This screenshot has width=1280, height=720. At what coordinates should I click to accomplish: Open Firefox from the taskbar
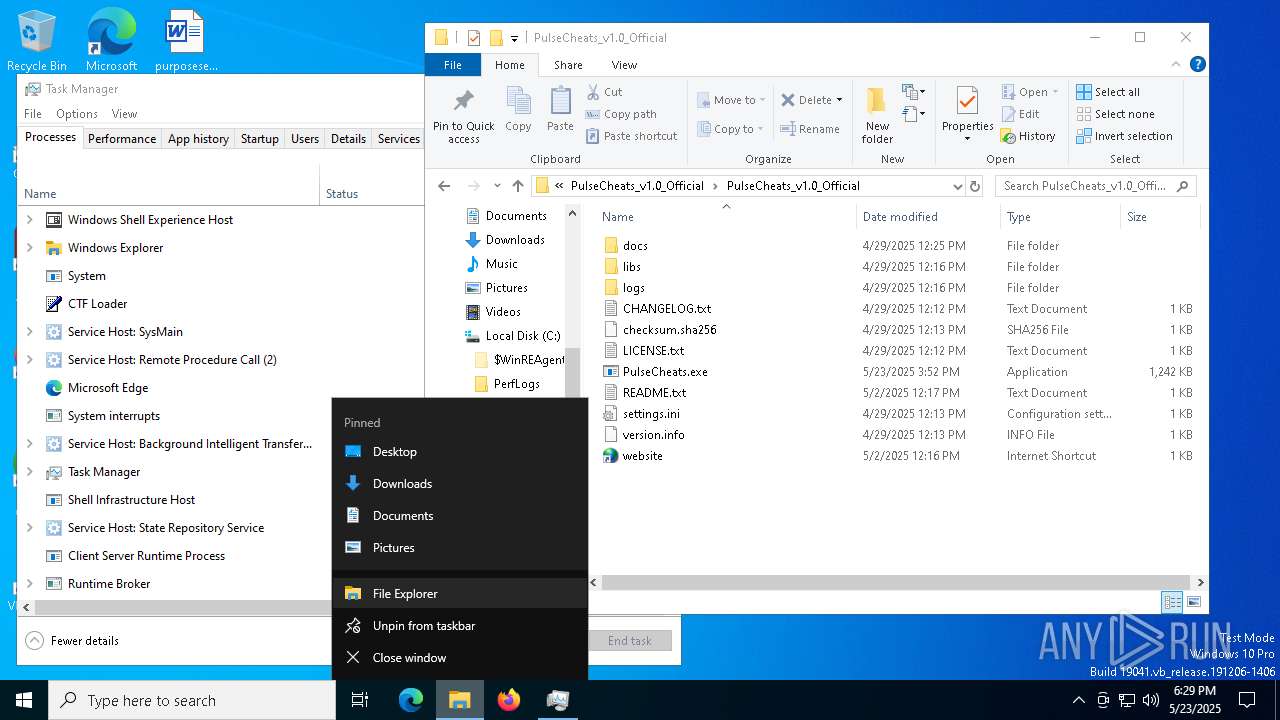[509, 700]
